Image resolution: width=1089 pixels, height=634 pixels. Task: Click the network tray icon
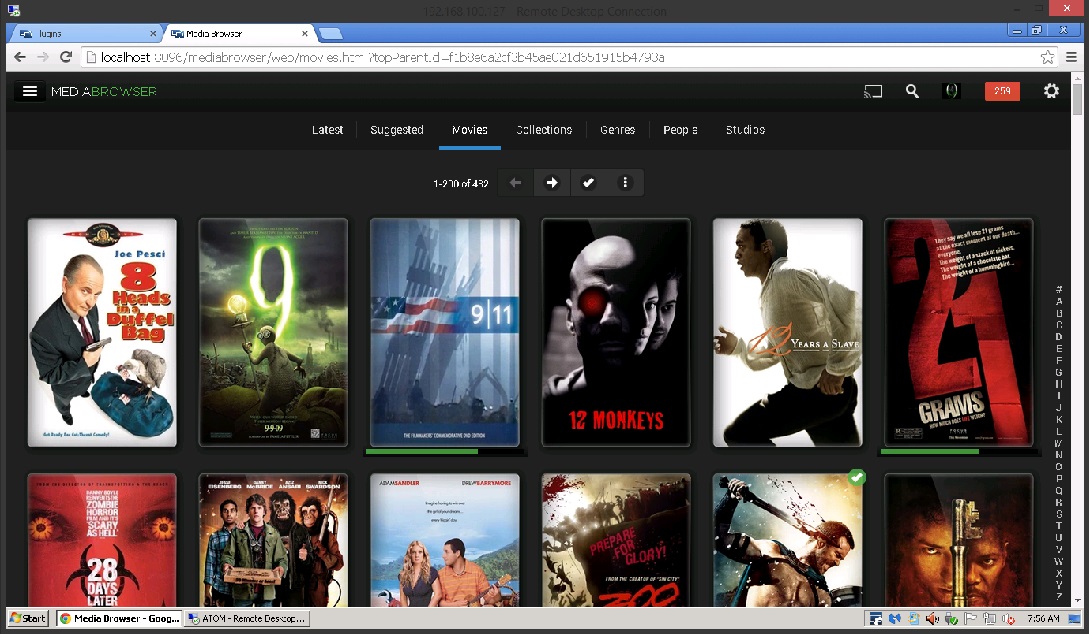coord(989,618)
